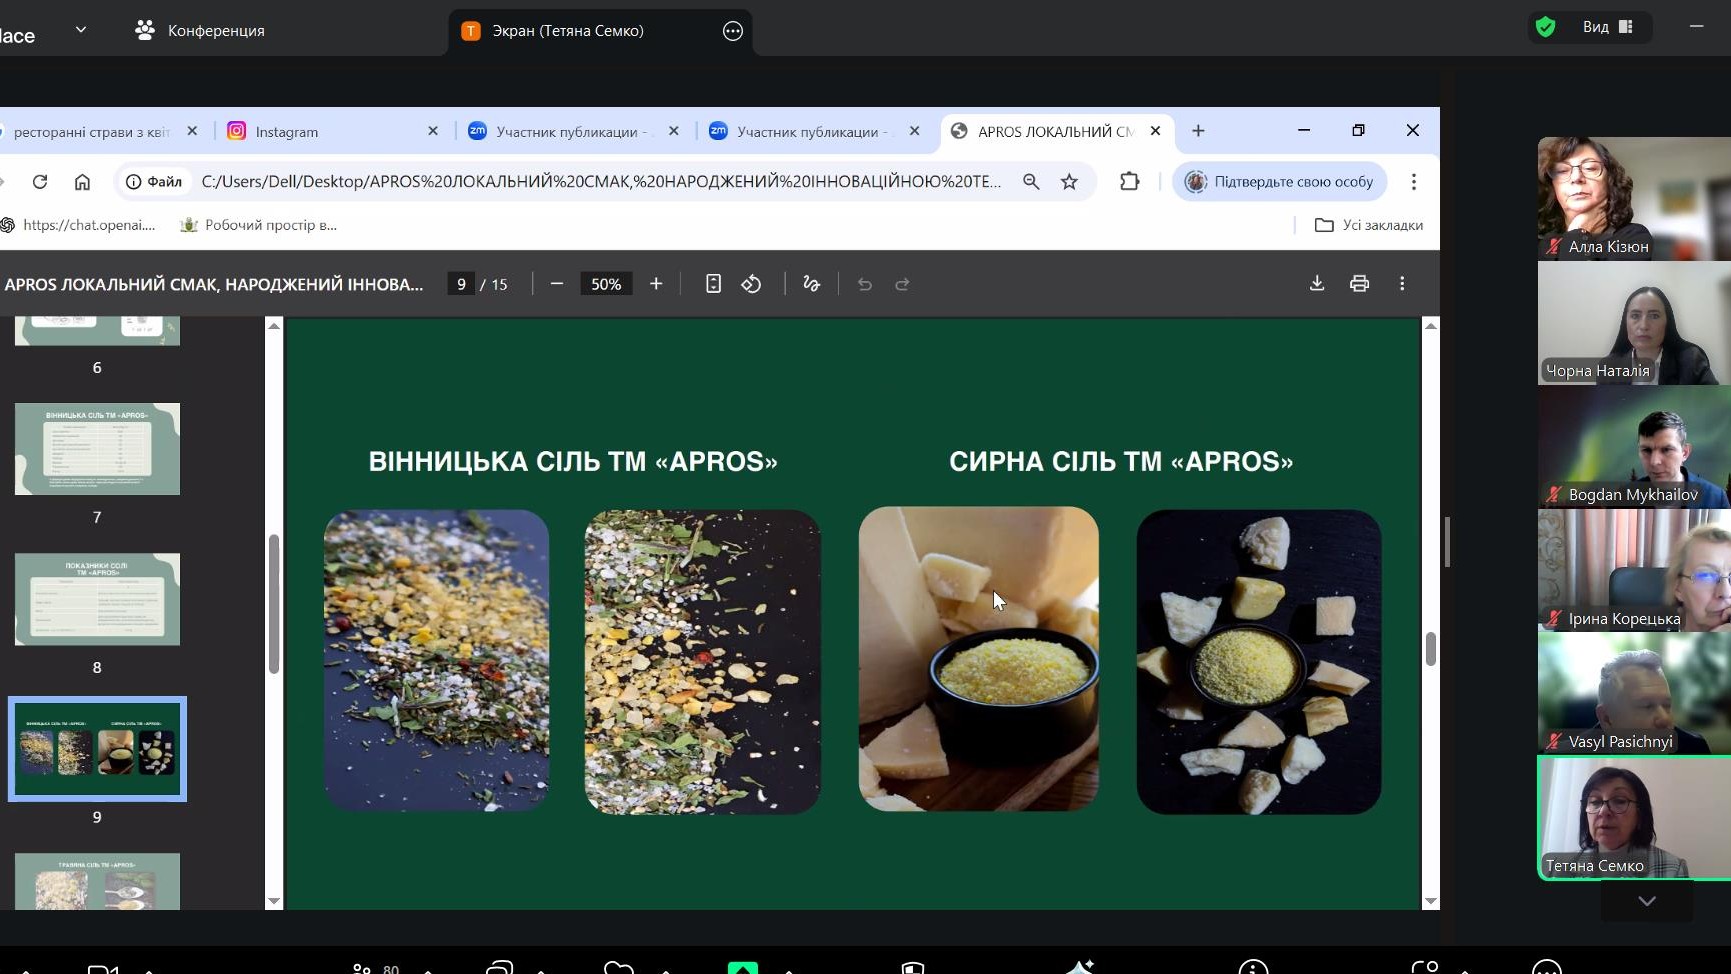Viewport: 1731px width, 974px height.
Task: Click the Підтвердьте свою особу button
Action: [1280, 182]
